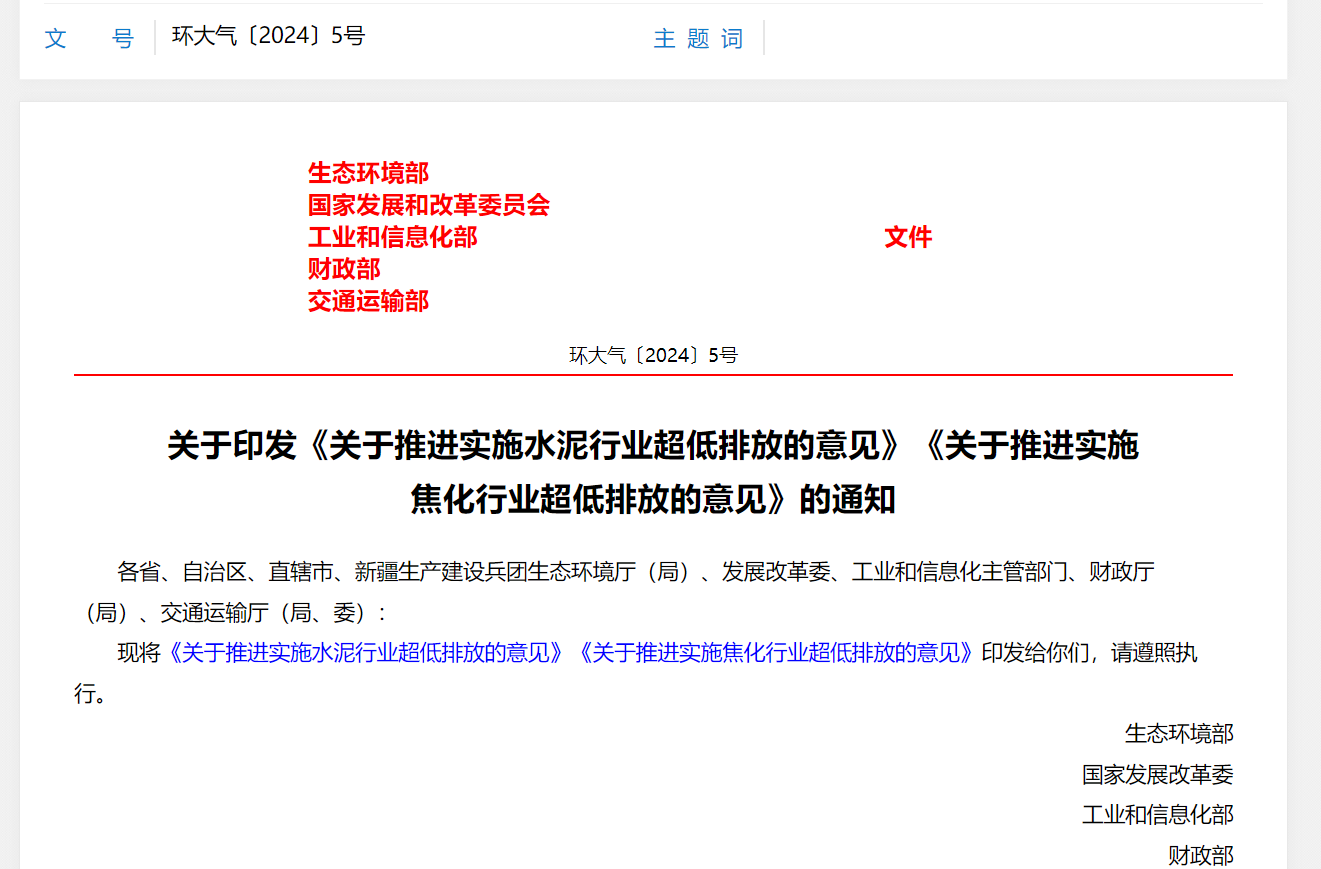
Task: Click the red header 财政部
Action: (344, 269)
